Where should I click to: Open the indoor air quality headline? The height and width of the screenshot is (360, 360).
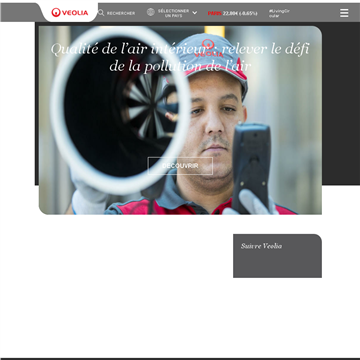point(180,57)
